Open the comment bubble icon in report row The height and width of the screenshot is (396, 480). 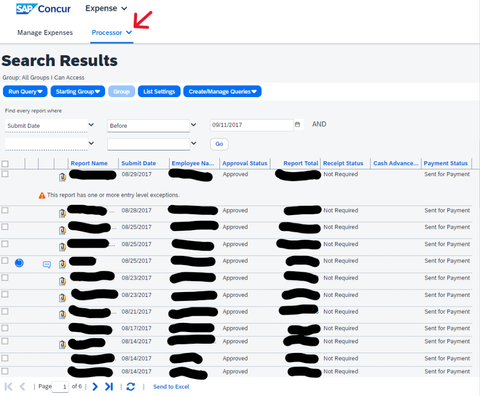click(x=47, y=265)
